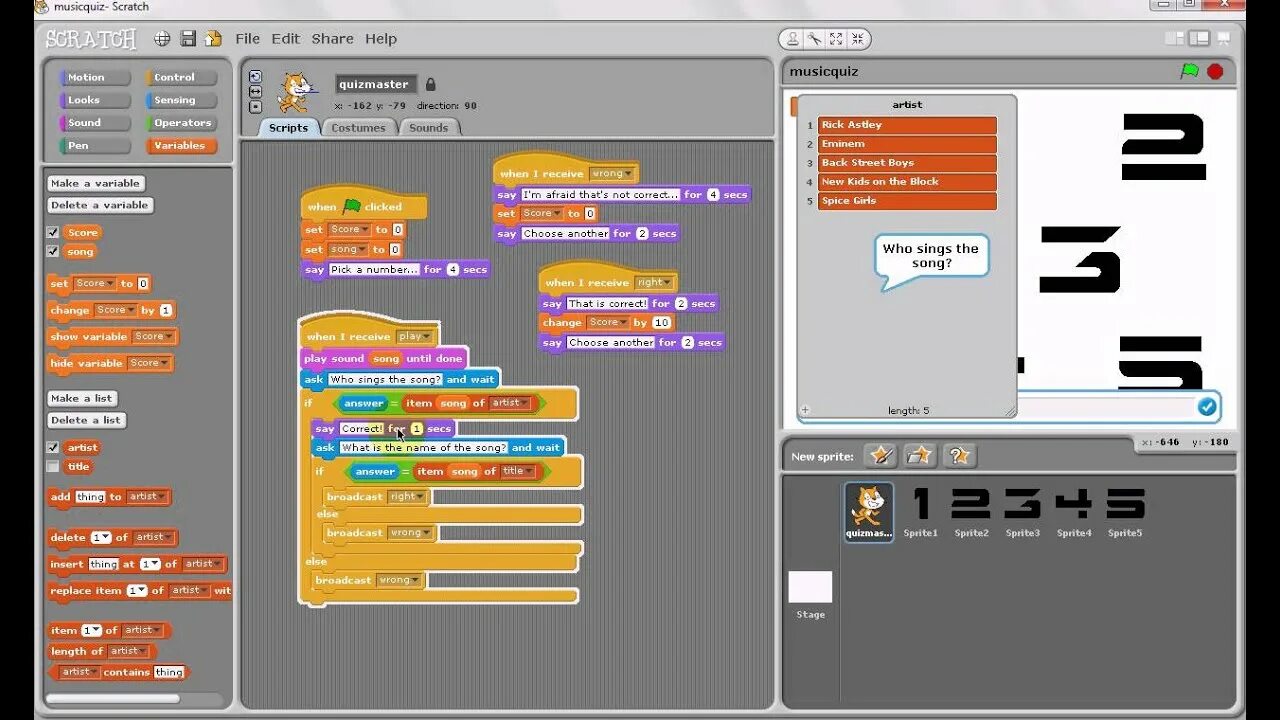Click Make a variable button

click(96, 183)
